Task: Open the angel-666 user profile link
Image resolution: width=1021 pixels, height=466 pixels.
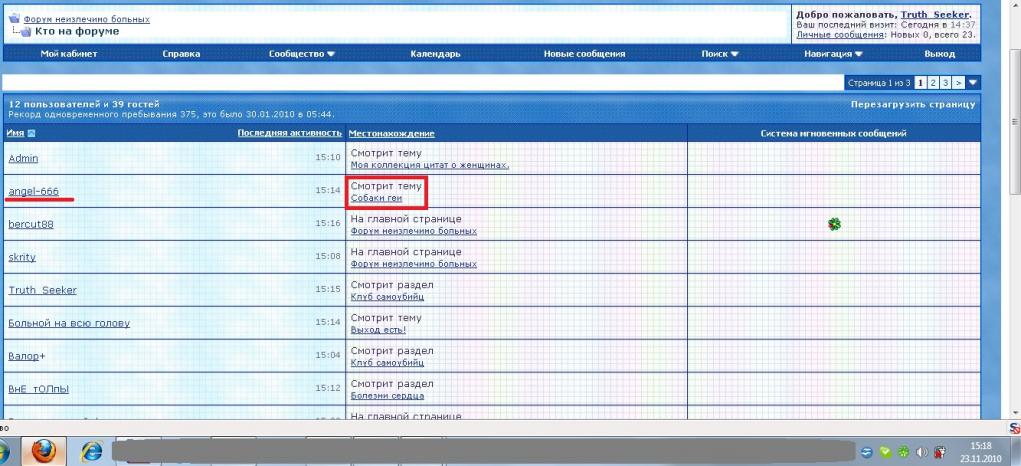Action: [x=34, y=190]
